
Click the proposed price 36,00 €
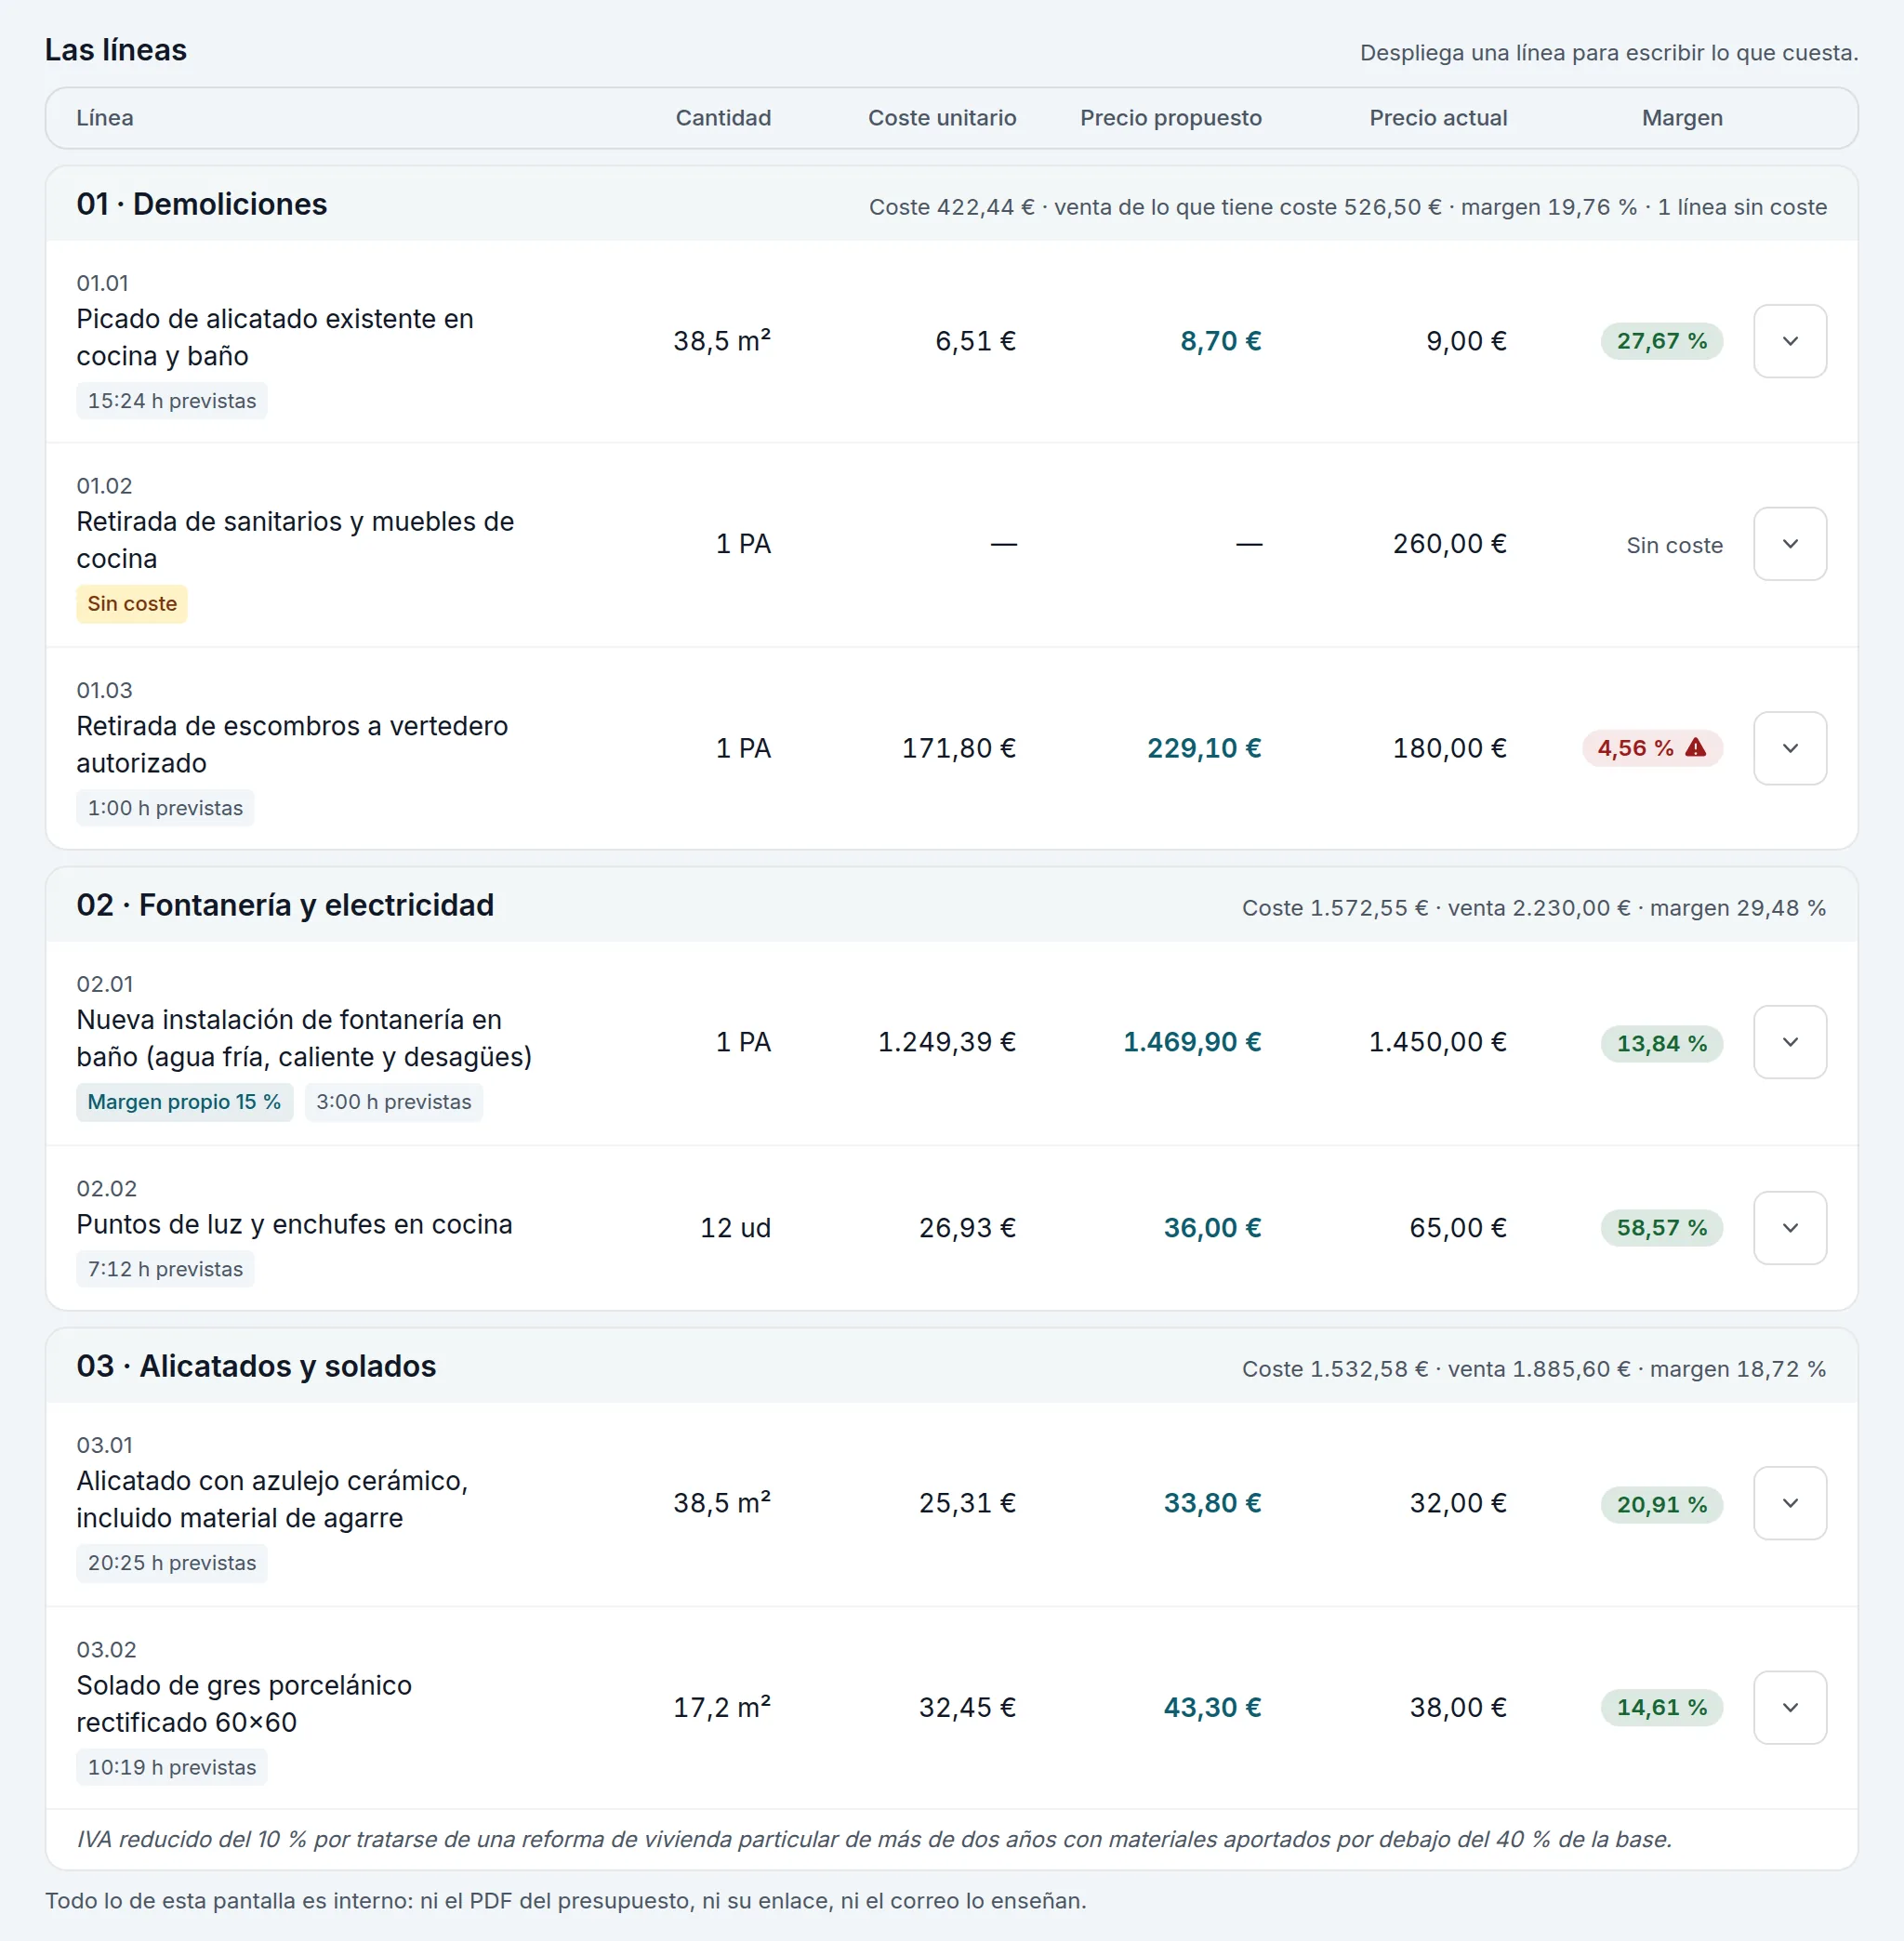(x=1212, y=1228)
